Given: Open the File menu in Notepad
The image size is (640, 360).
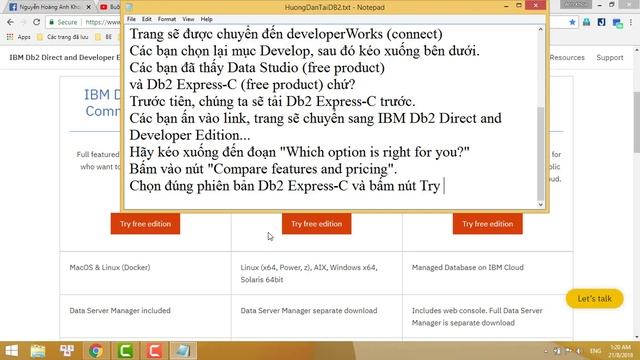Looking at the screenshot, I should coord(131,19).
